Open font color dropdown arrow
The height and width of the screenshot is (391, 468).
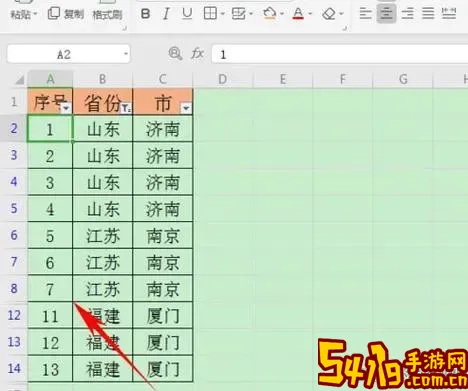(310, 14)
